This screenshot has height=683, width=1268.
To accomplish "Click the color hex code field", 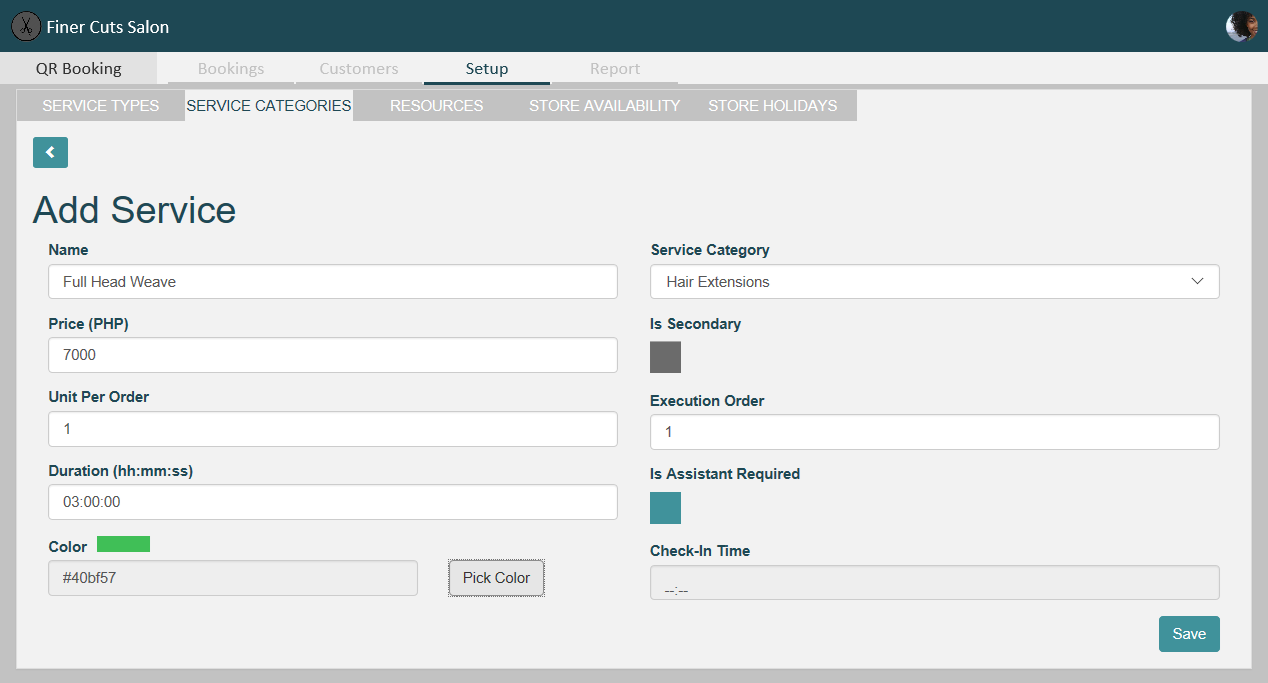I will [x=233, y=578].
